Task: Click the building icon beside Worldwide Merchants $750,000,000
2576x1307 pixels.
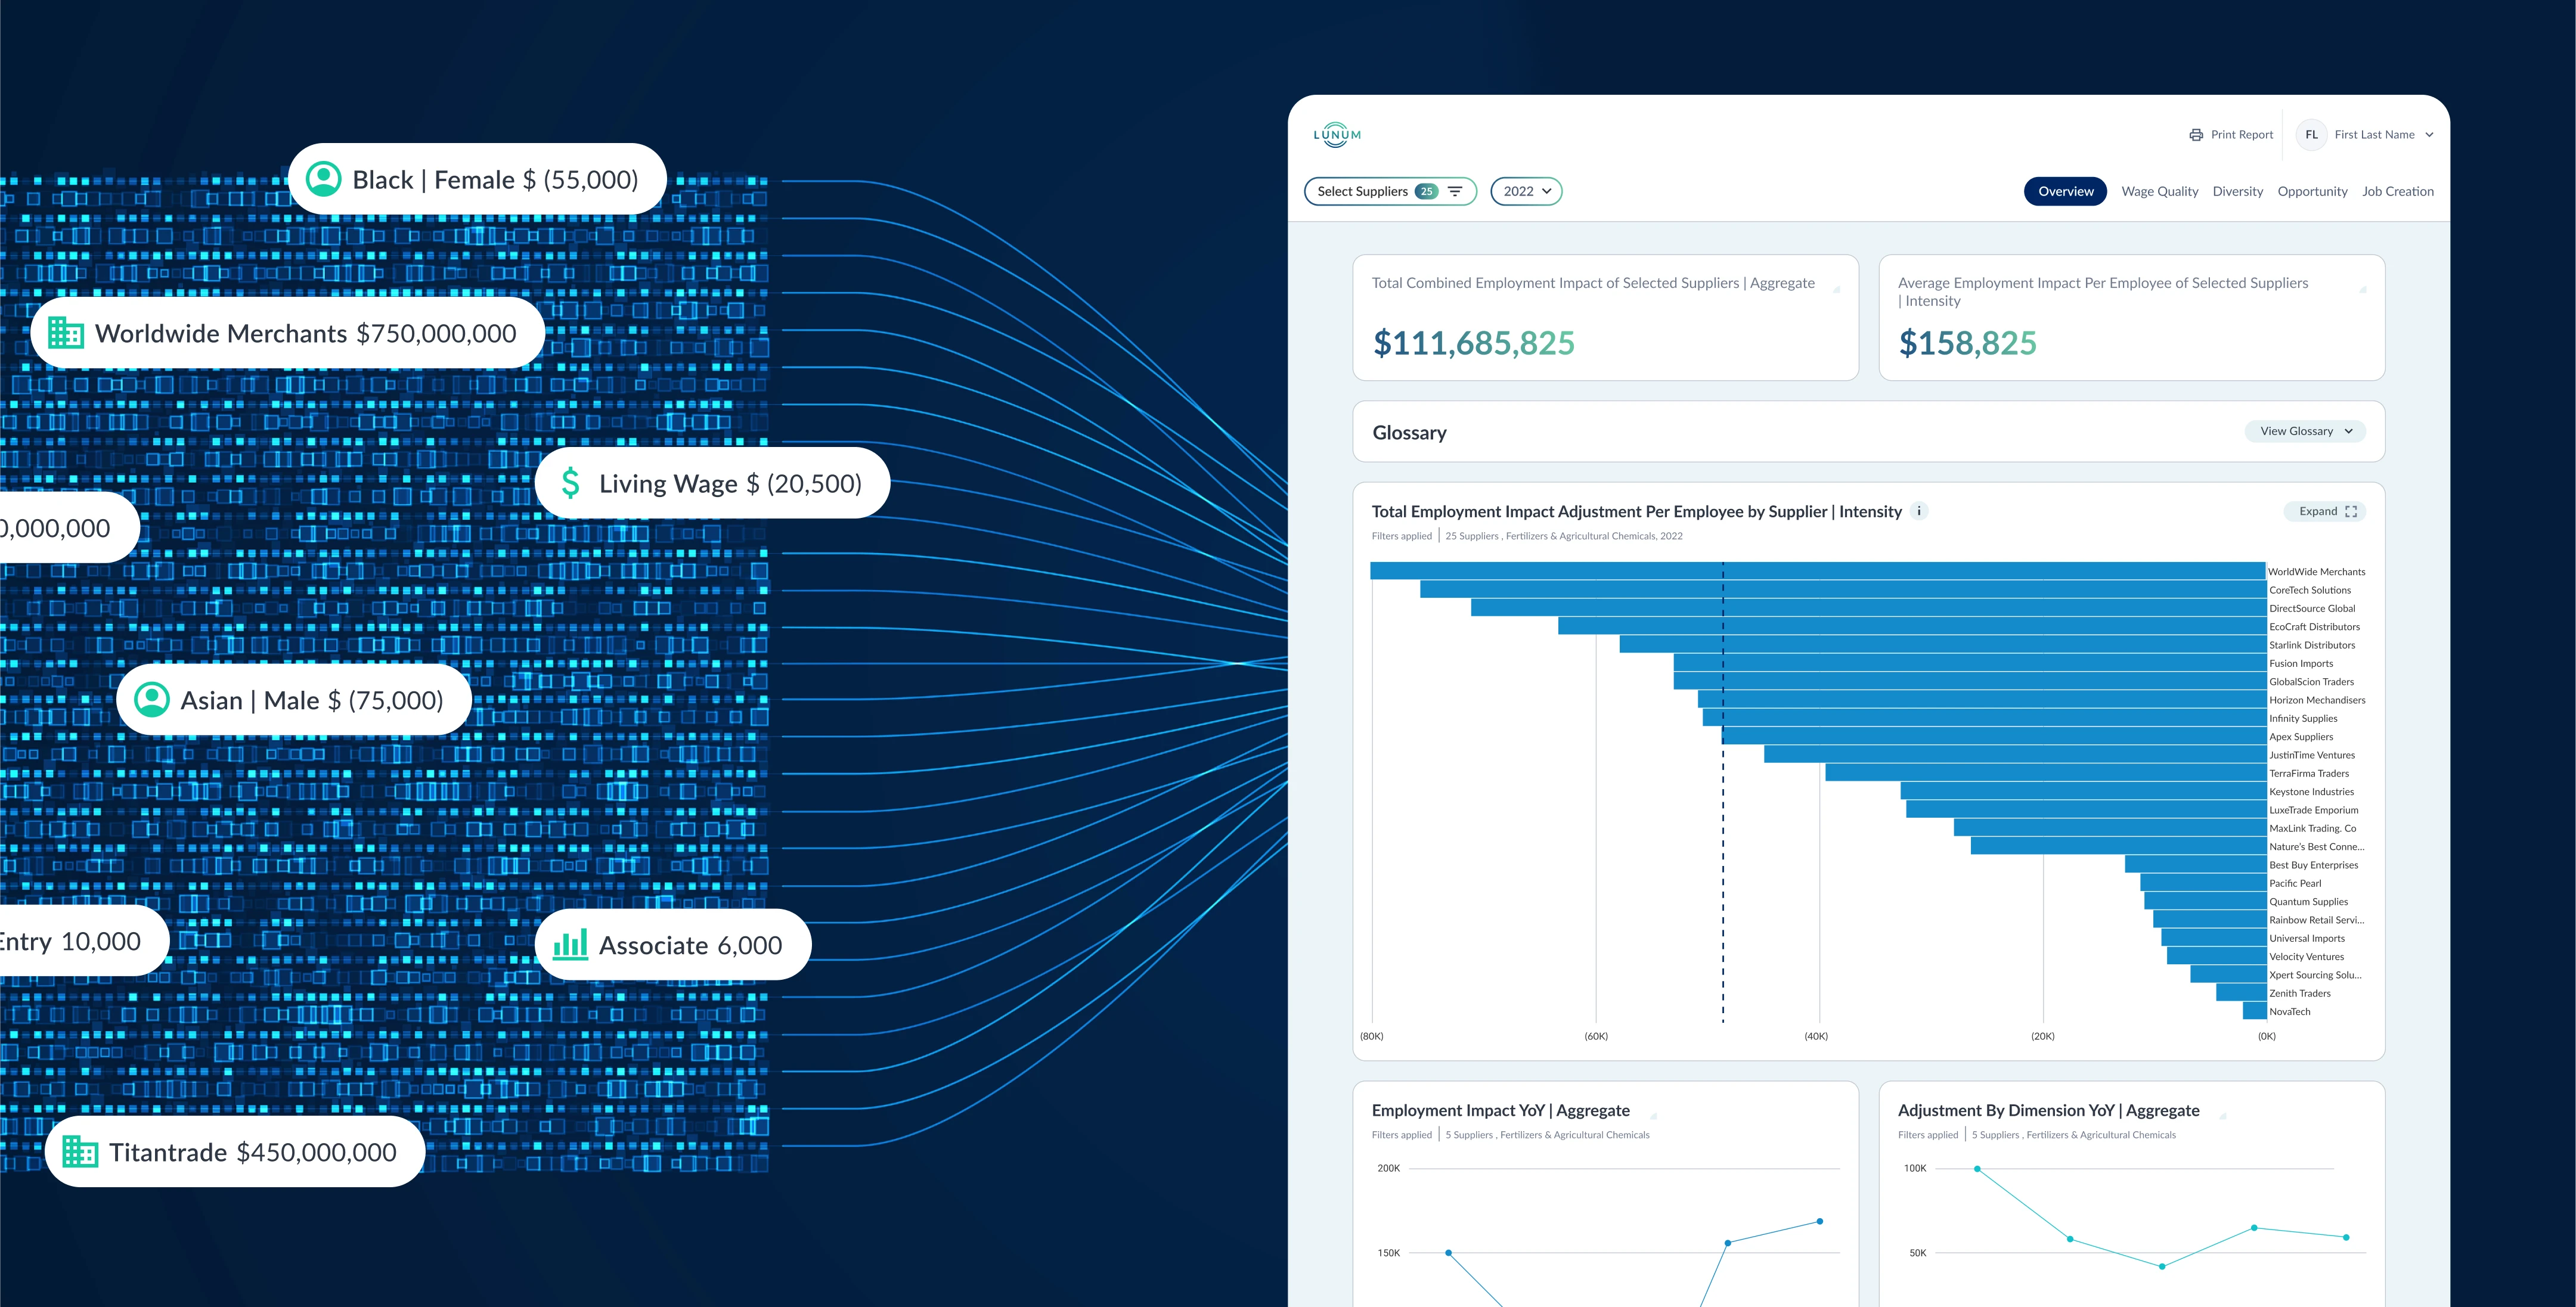Action: (x=66, y=333)
